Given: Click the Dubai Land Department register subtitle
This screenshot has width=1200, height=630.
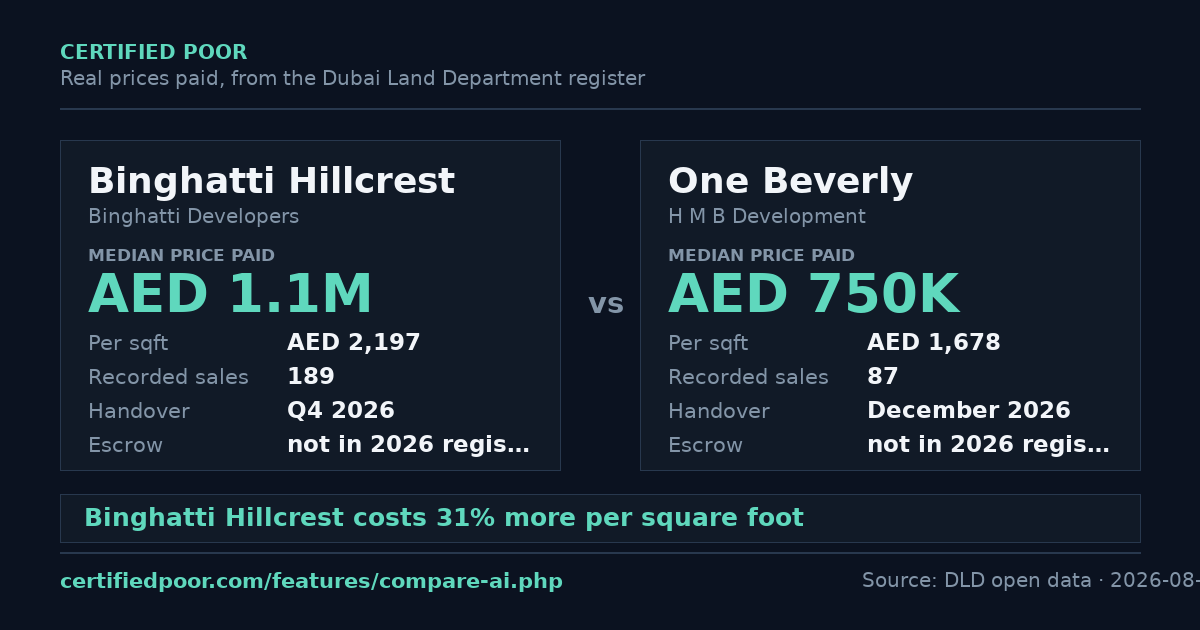Looking at the screenshot, I should [352, 79].
